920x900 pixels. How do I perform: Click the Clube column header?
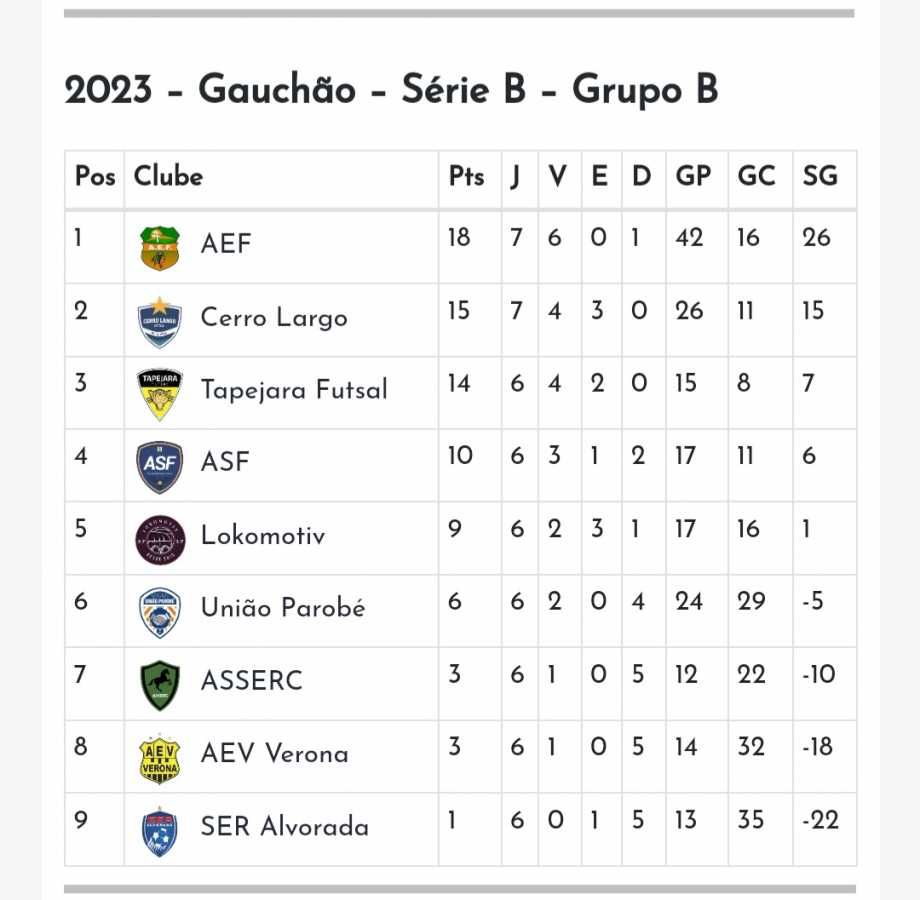point(168,177)
